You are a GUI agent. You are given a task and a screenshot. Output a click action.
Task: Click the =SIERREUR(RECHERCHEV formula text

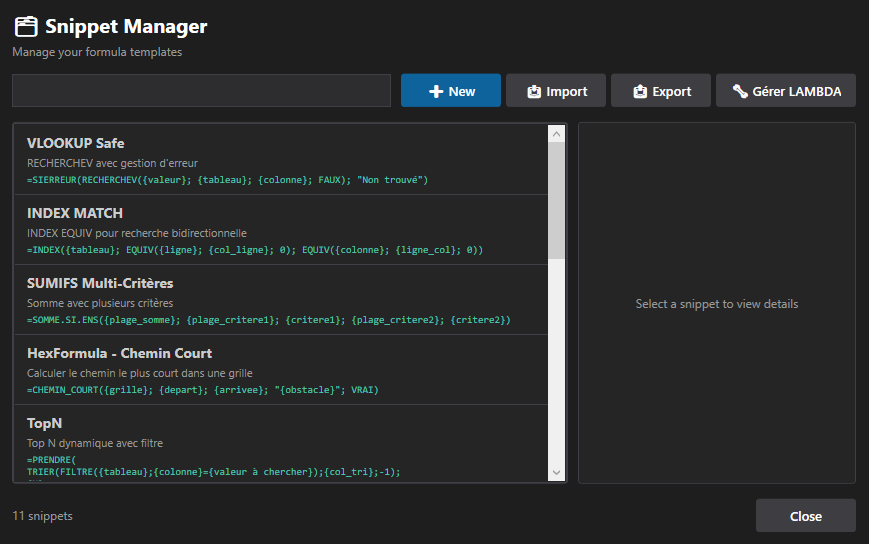pyautogui.click(x=227, y=180)
